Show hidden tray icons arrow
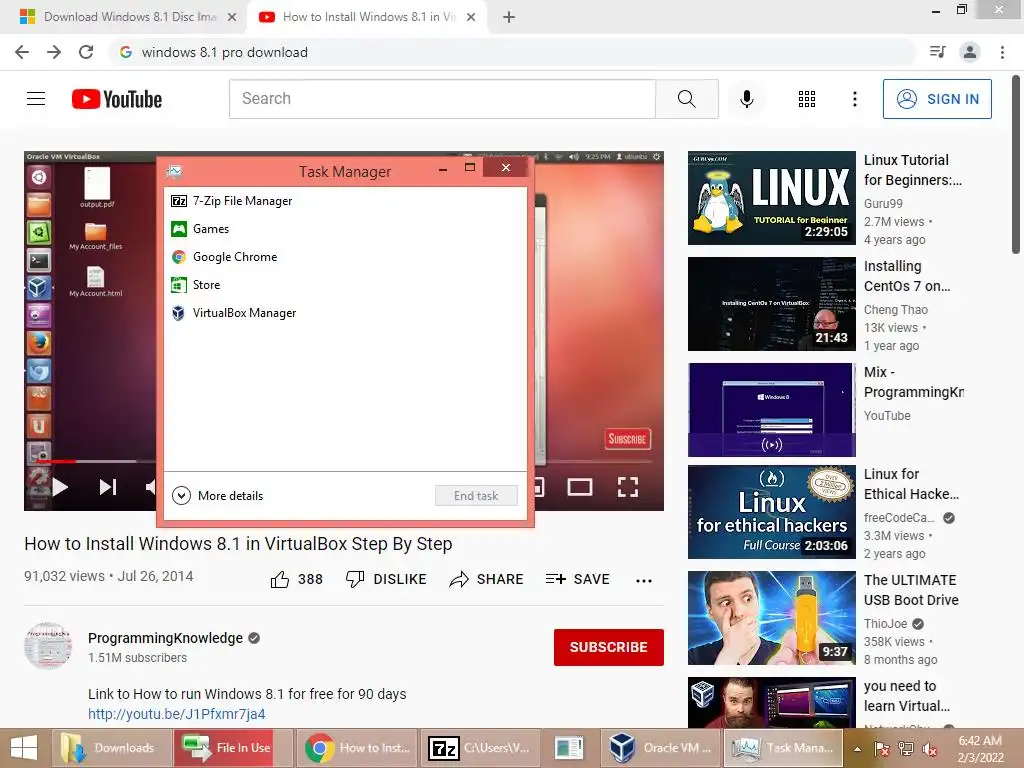The width and height of the screenshot is (1024, 768). click(x=857, y=749)
